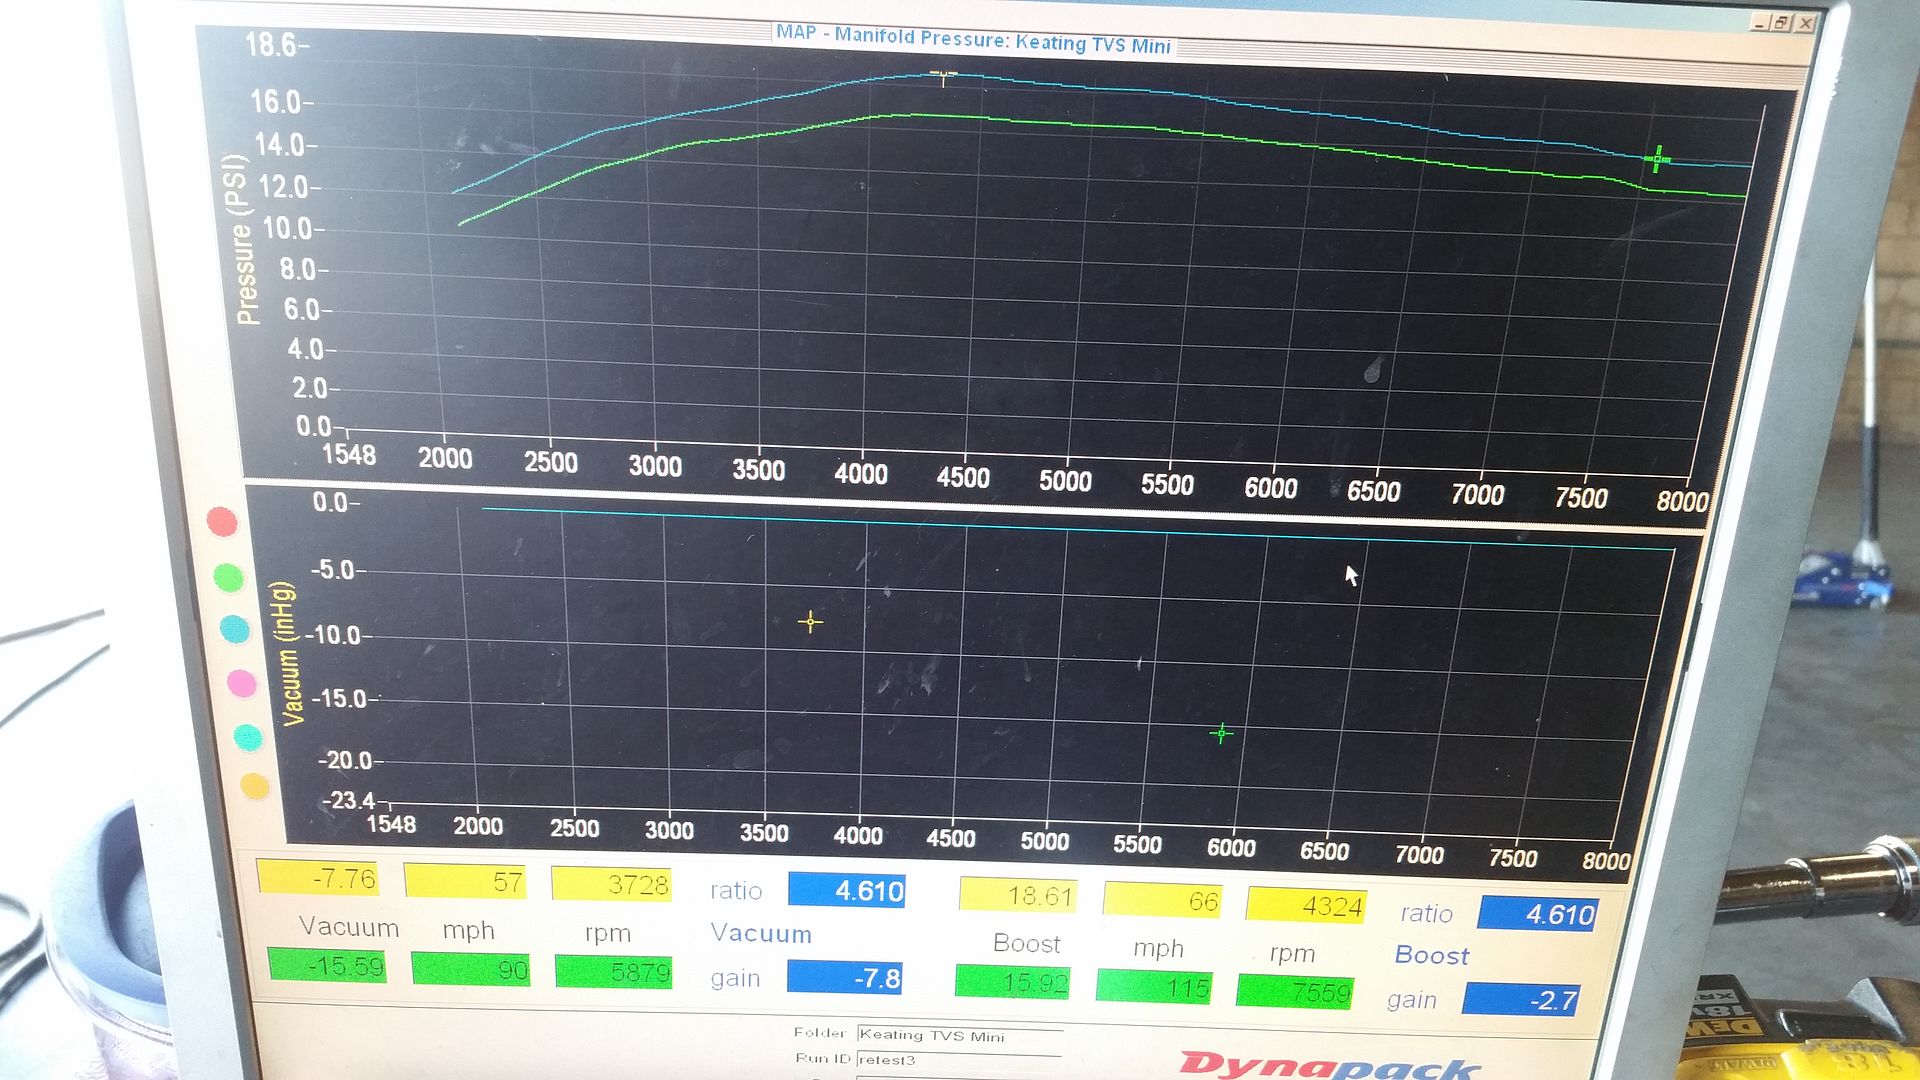1920x1080 pixels.
Task: Click the yellow rpm field showing 4324
Action: pyautogui.click(x=1306, y=905)
